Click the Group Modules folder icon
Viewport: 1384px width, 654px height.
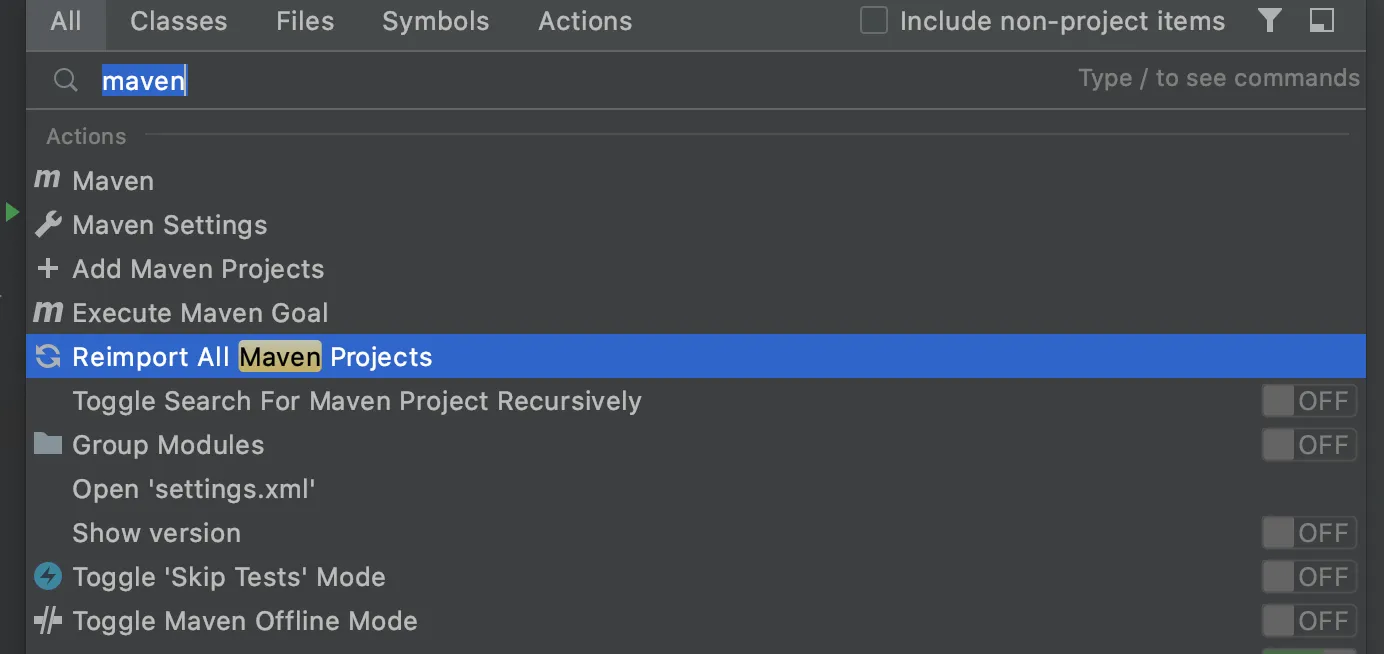(x=47, y=444)
